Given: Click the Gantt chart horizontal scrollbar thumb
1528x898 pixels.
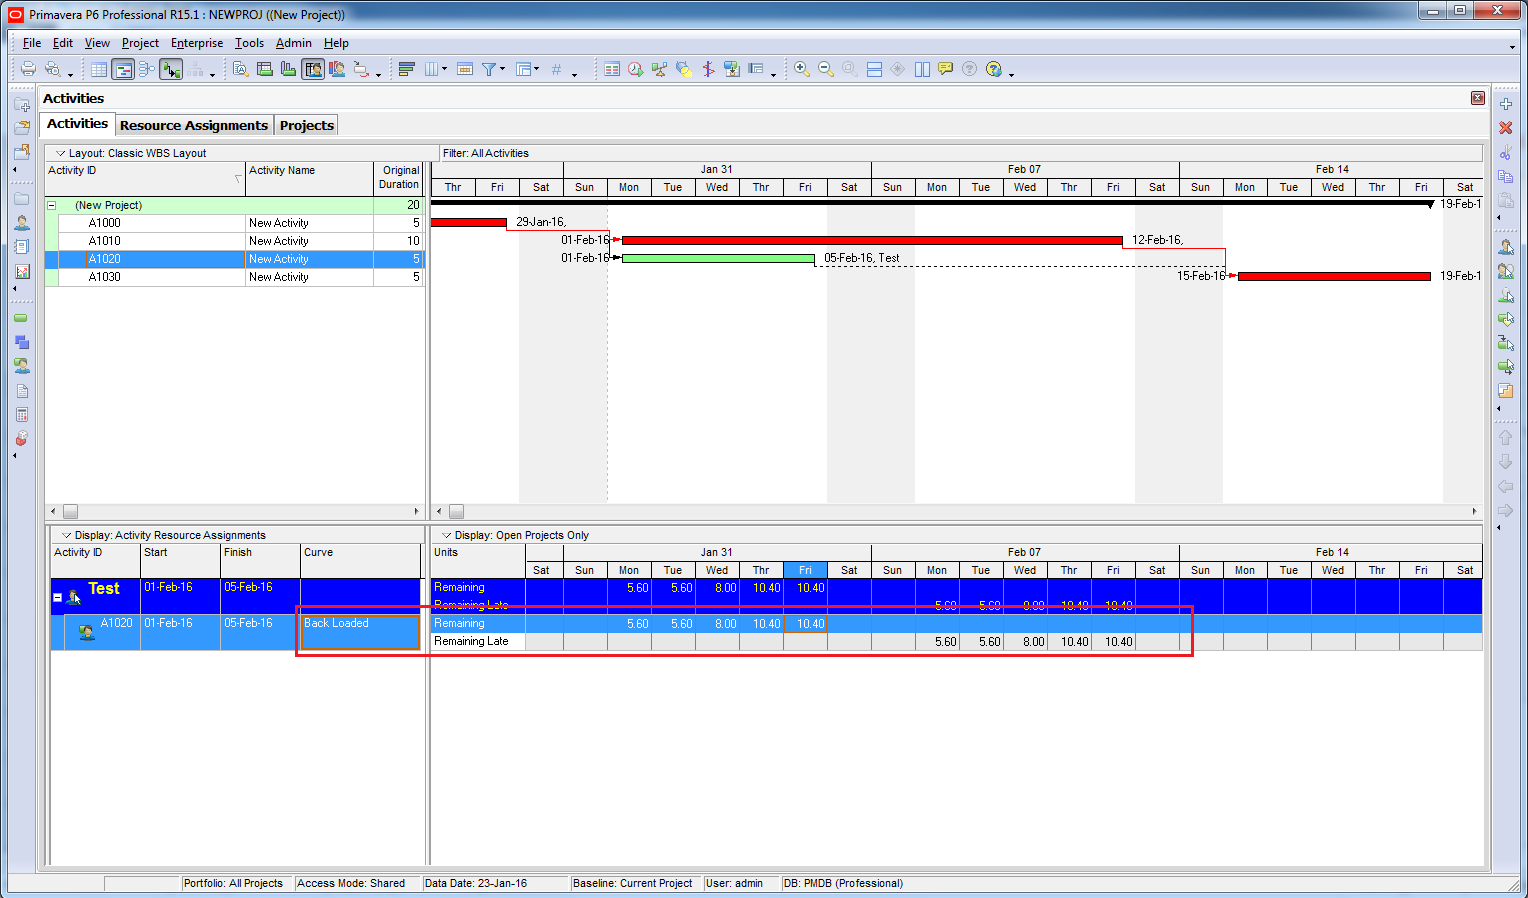Looking at the screenshot, I should [456, 511].
